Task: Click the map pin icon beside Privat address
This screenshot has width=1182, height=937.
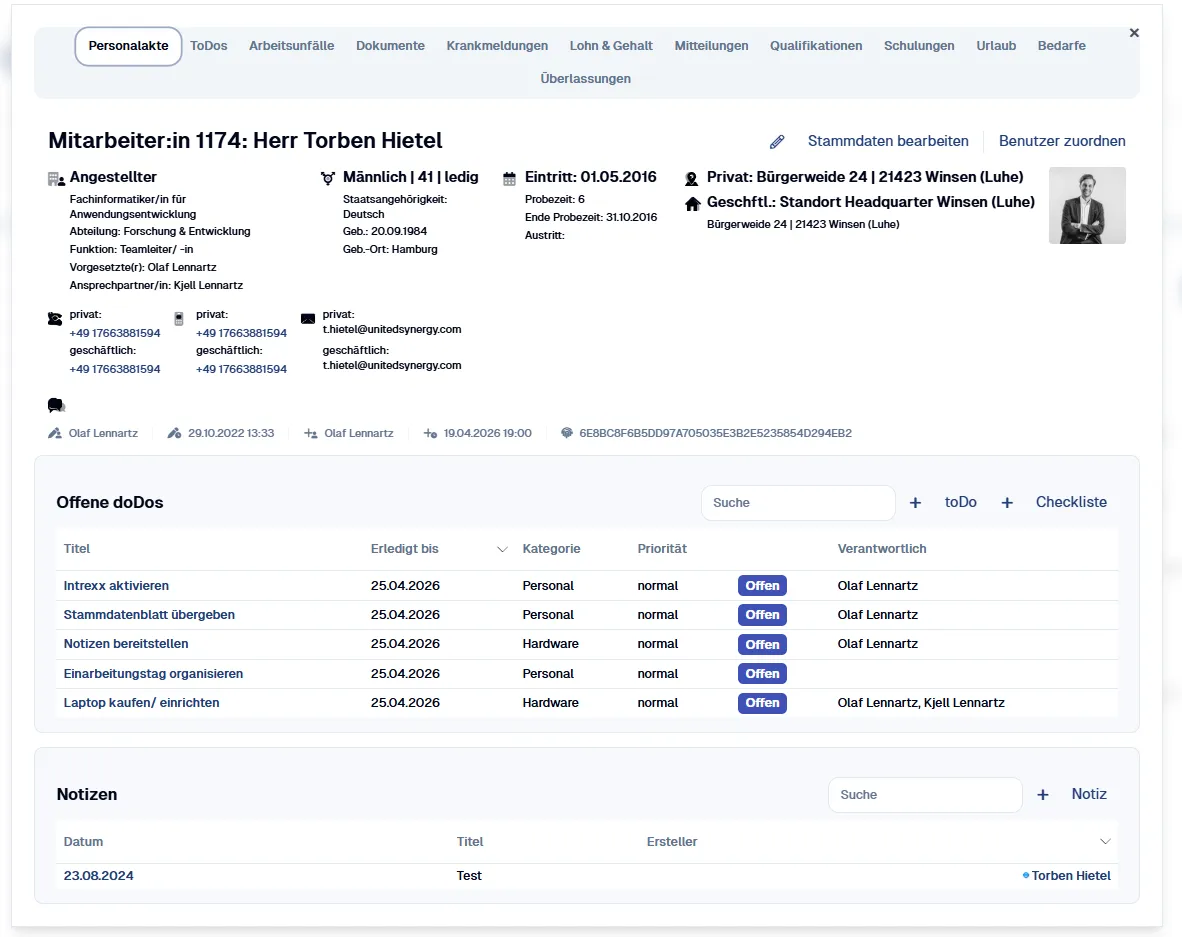Action: 692,179
